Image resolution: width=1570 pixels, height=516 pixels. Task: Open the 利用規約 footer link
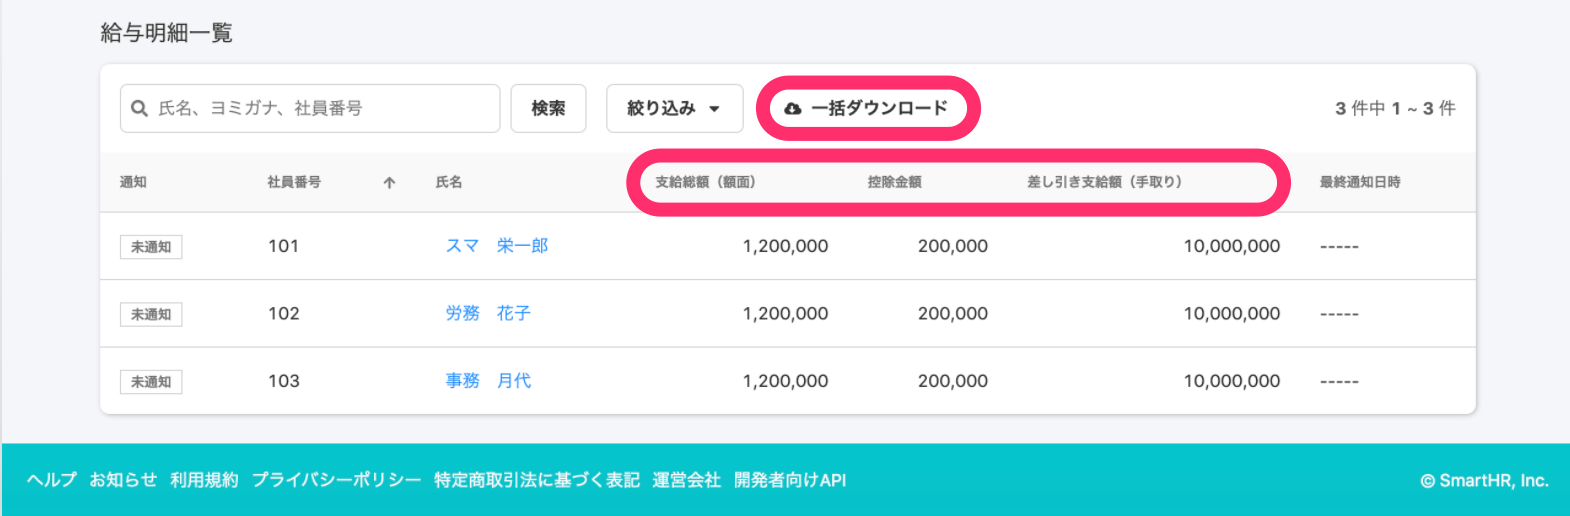coord(204,480)
